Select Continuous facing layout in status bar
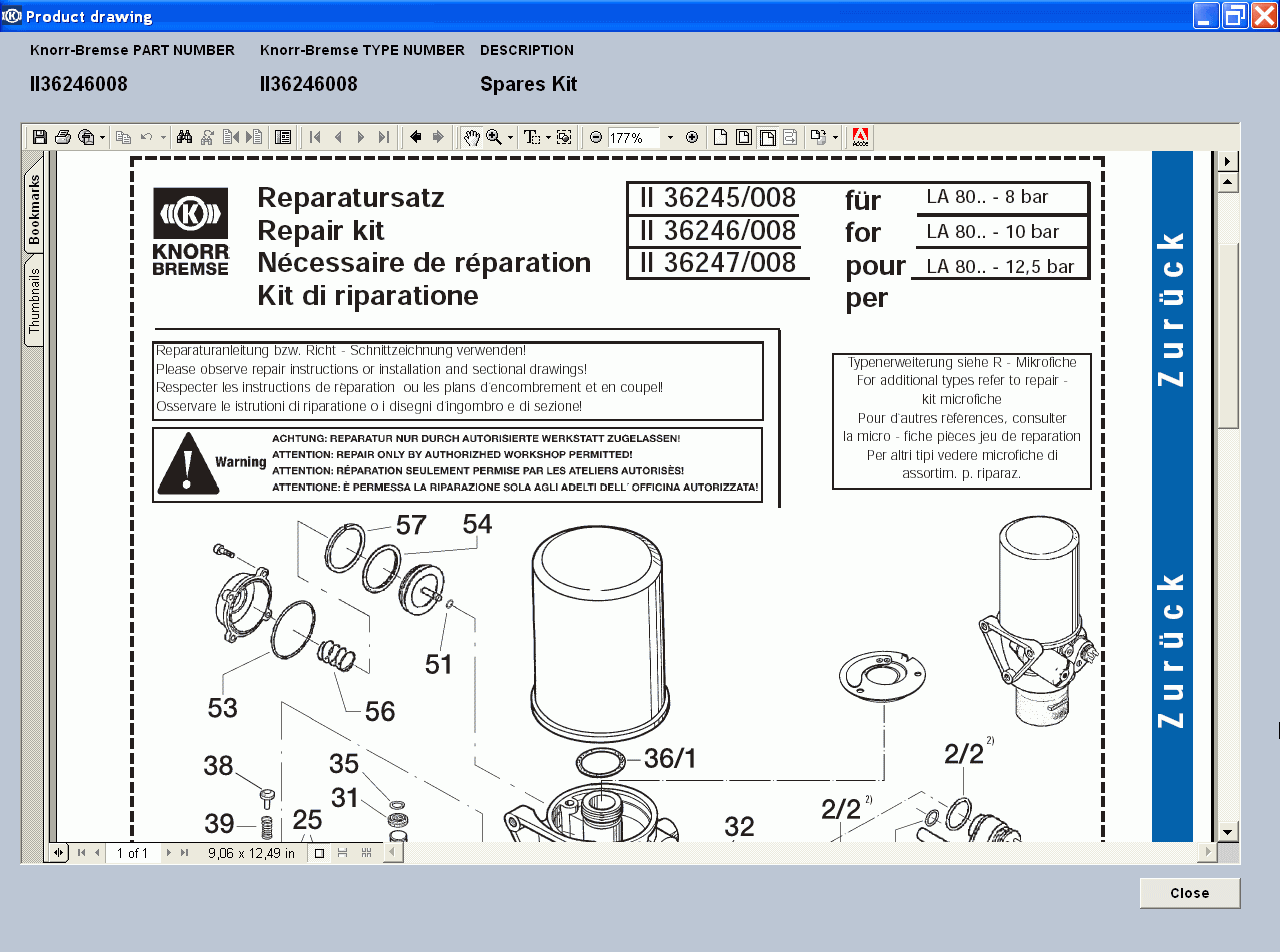 [x=366, y=853]
